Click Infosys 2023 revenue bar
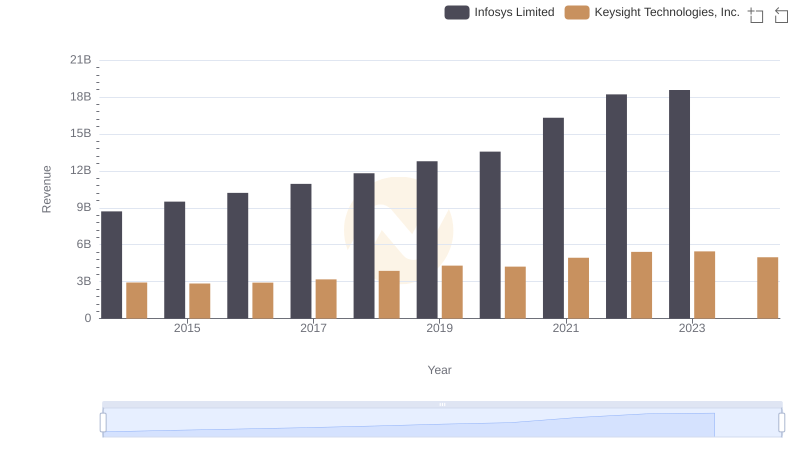The height and width of the screenshot is (461, 800). point(679,204)
